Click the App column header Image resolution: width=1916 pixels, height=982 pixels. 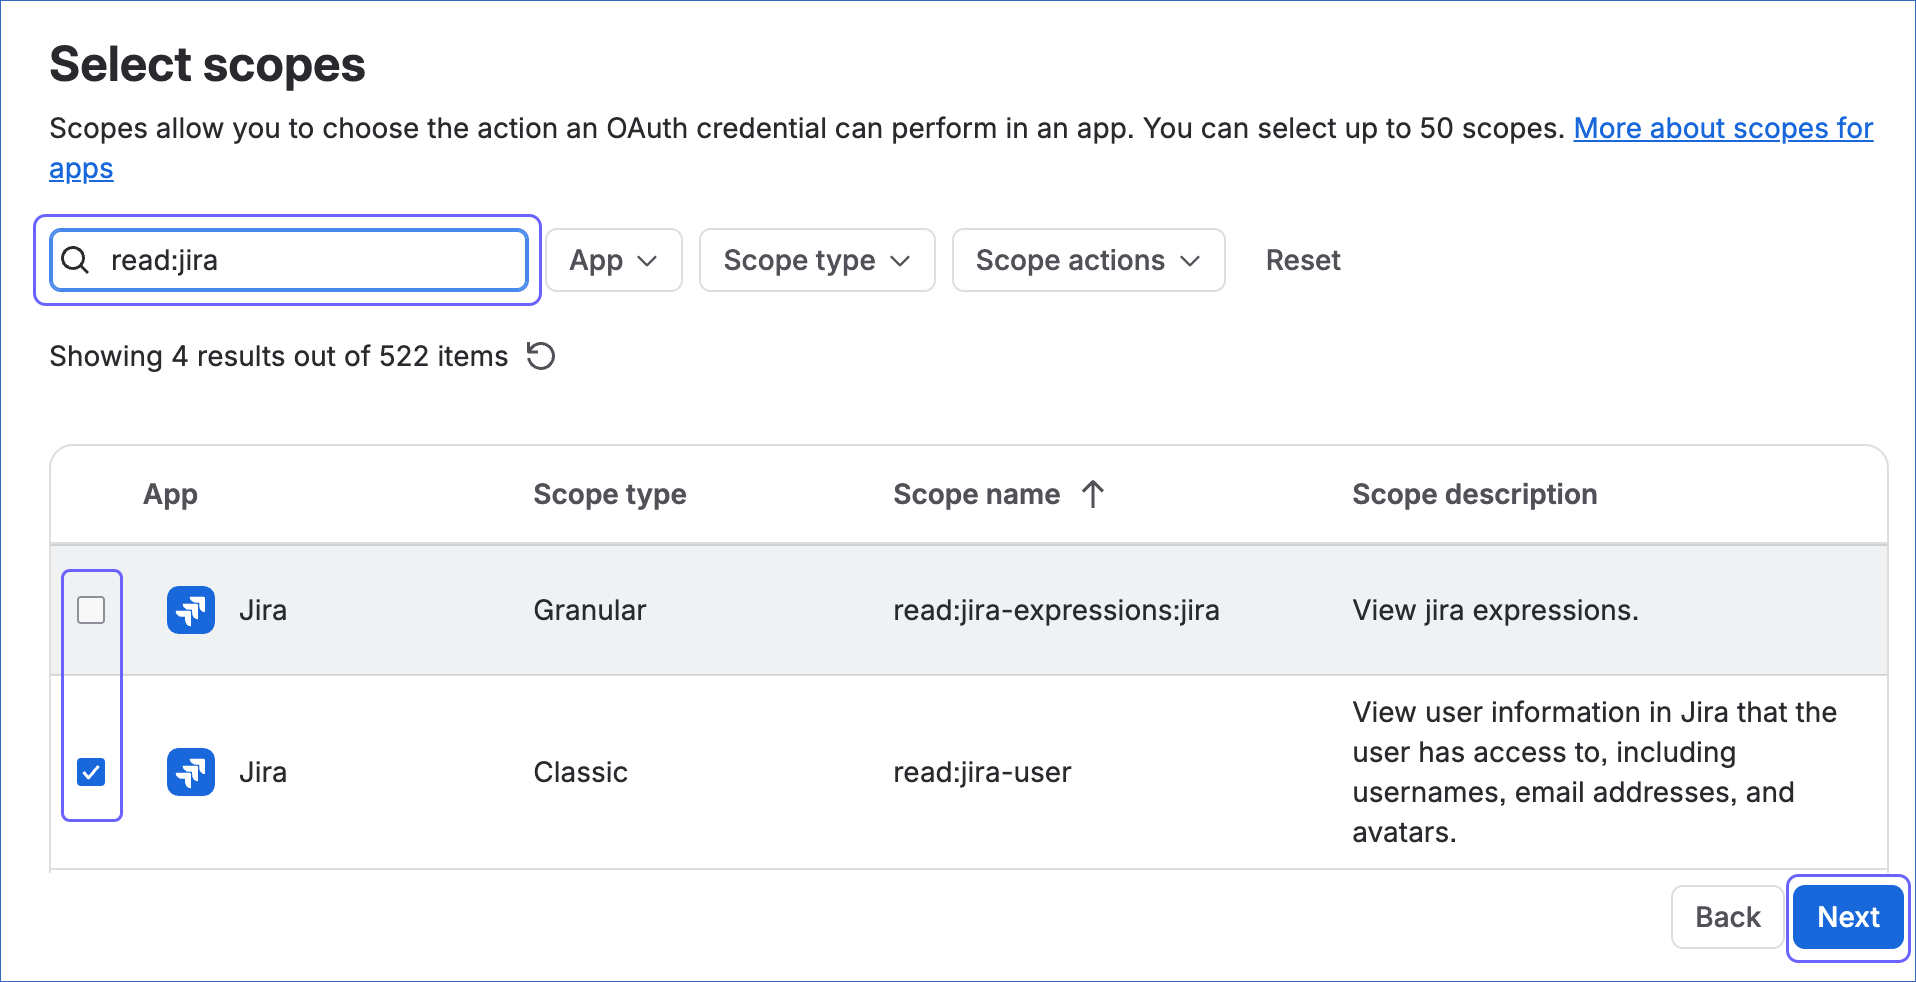171,494
